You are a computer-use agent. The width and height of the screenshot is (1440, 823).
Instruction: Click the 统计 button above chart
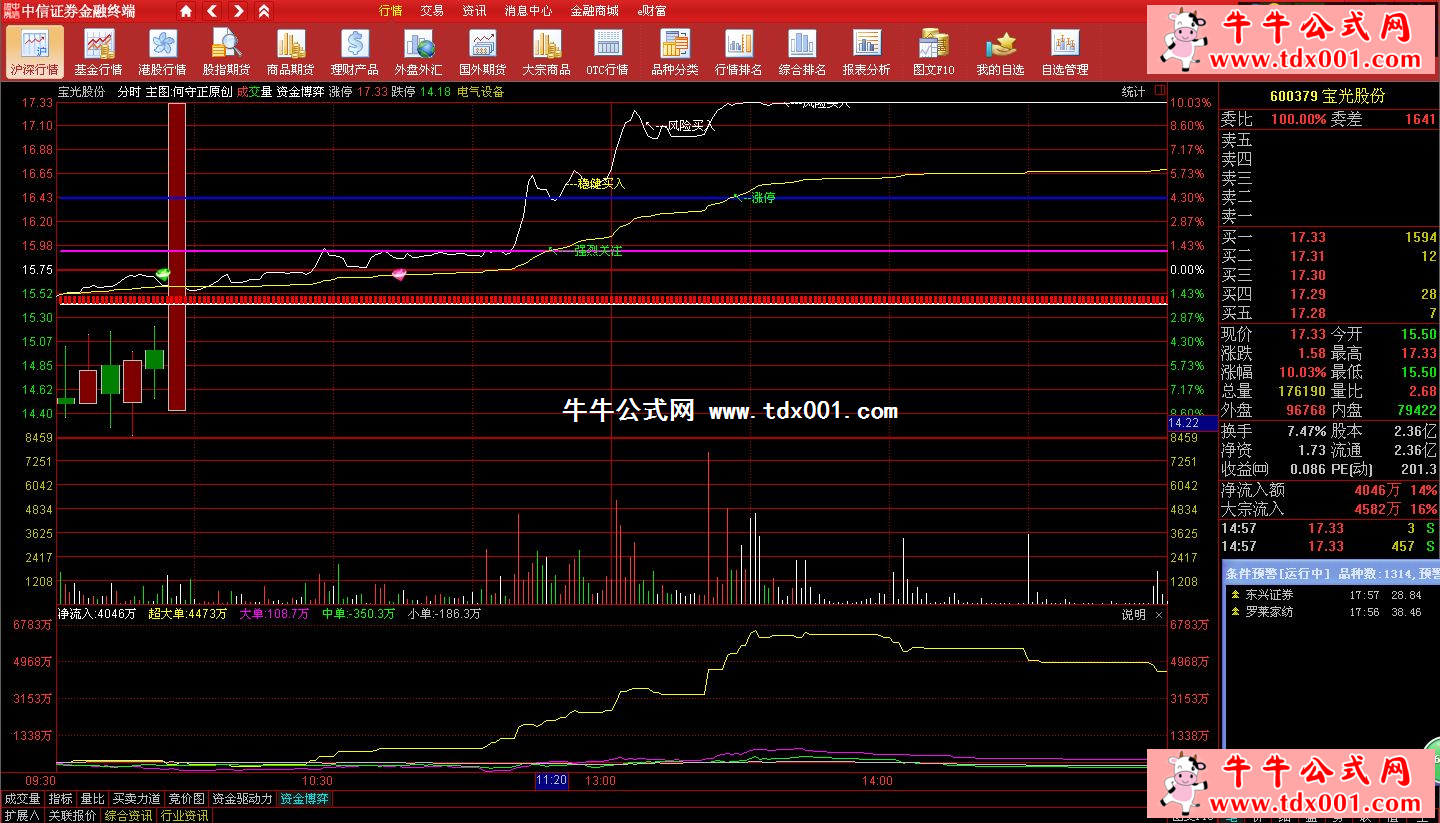pyautogui.click(x=1133, y=91)
